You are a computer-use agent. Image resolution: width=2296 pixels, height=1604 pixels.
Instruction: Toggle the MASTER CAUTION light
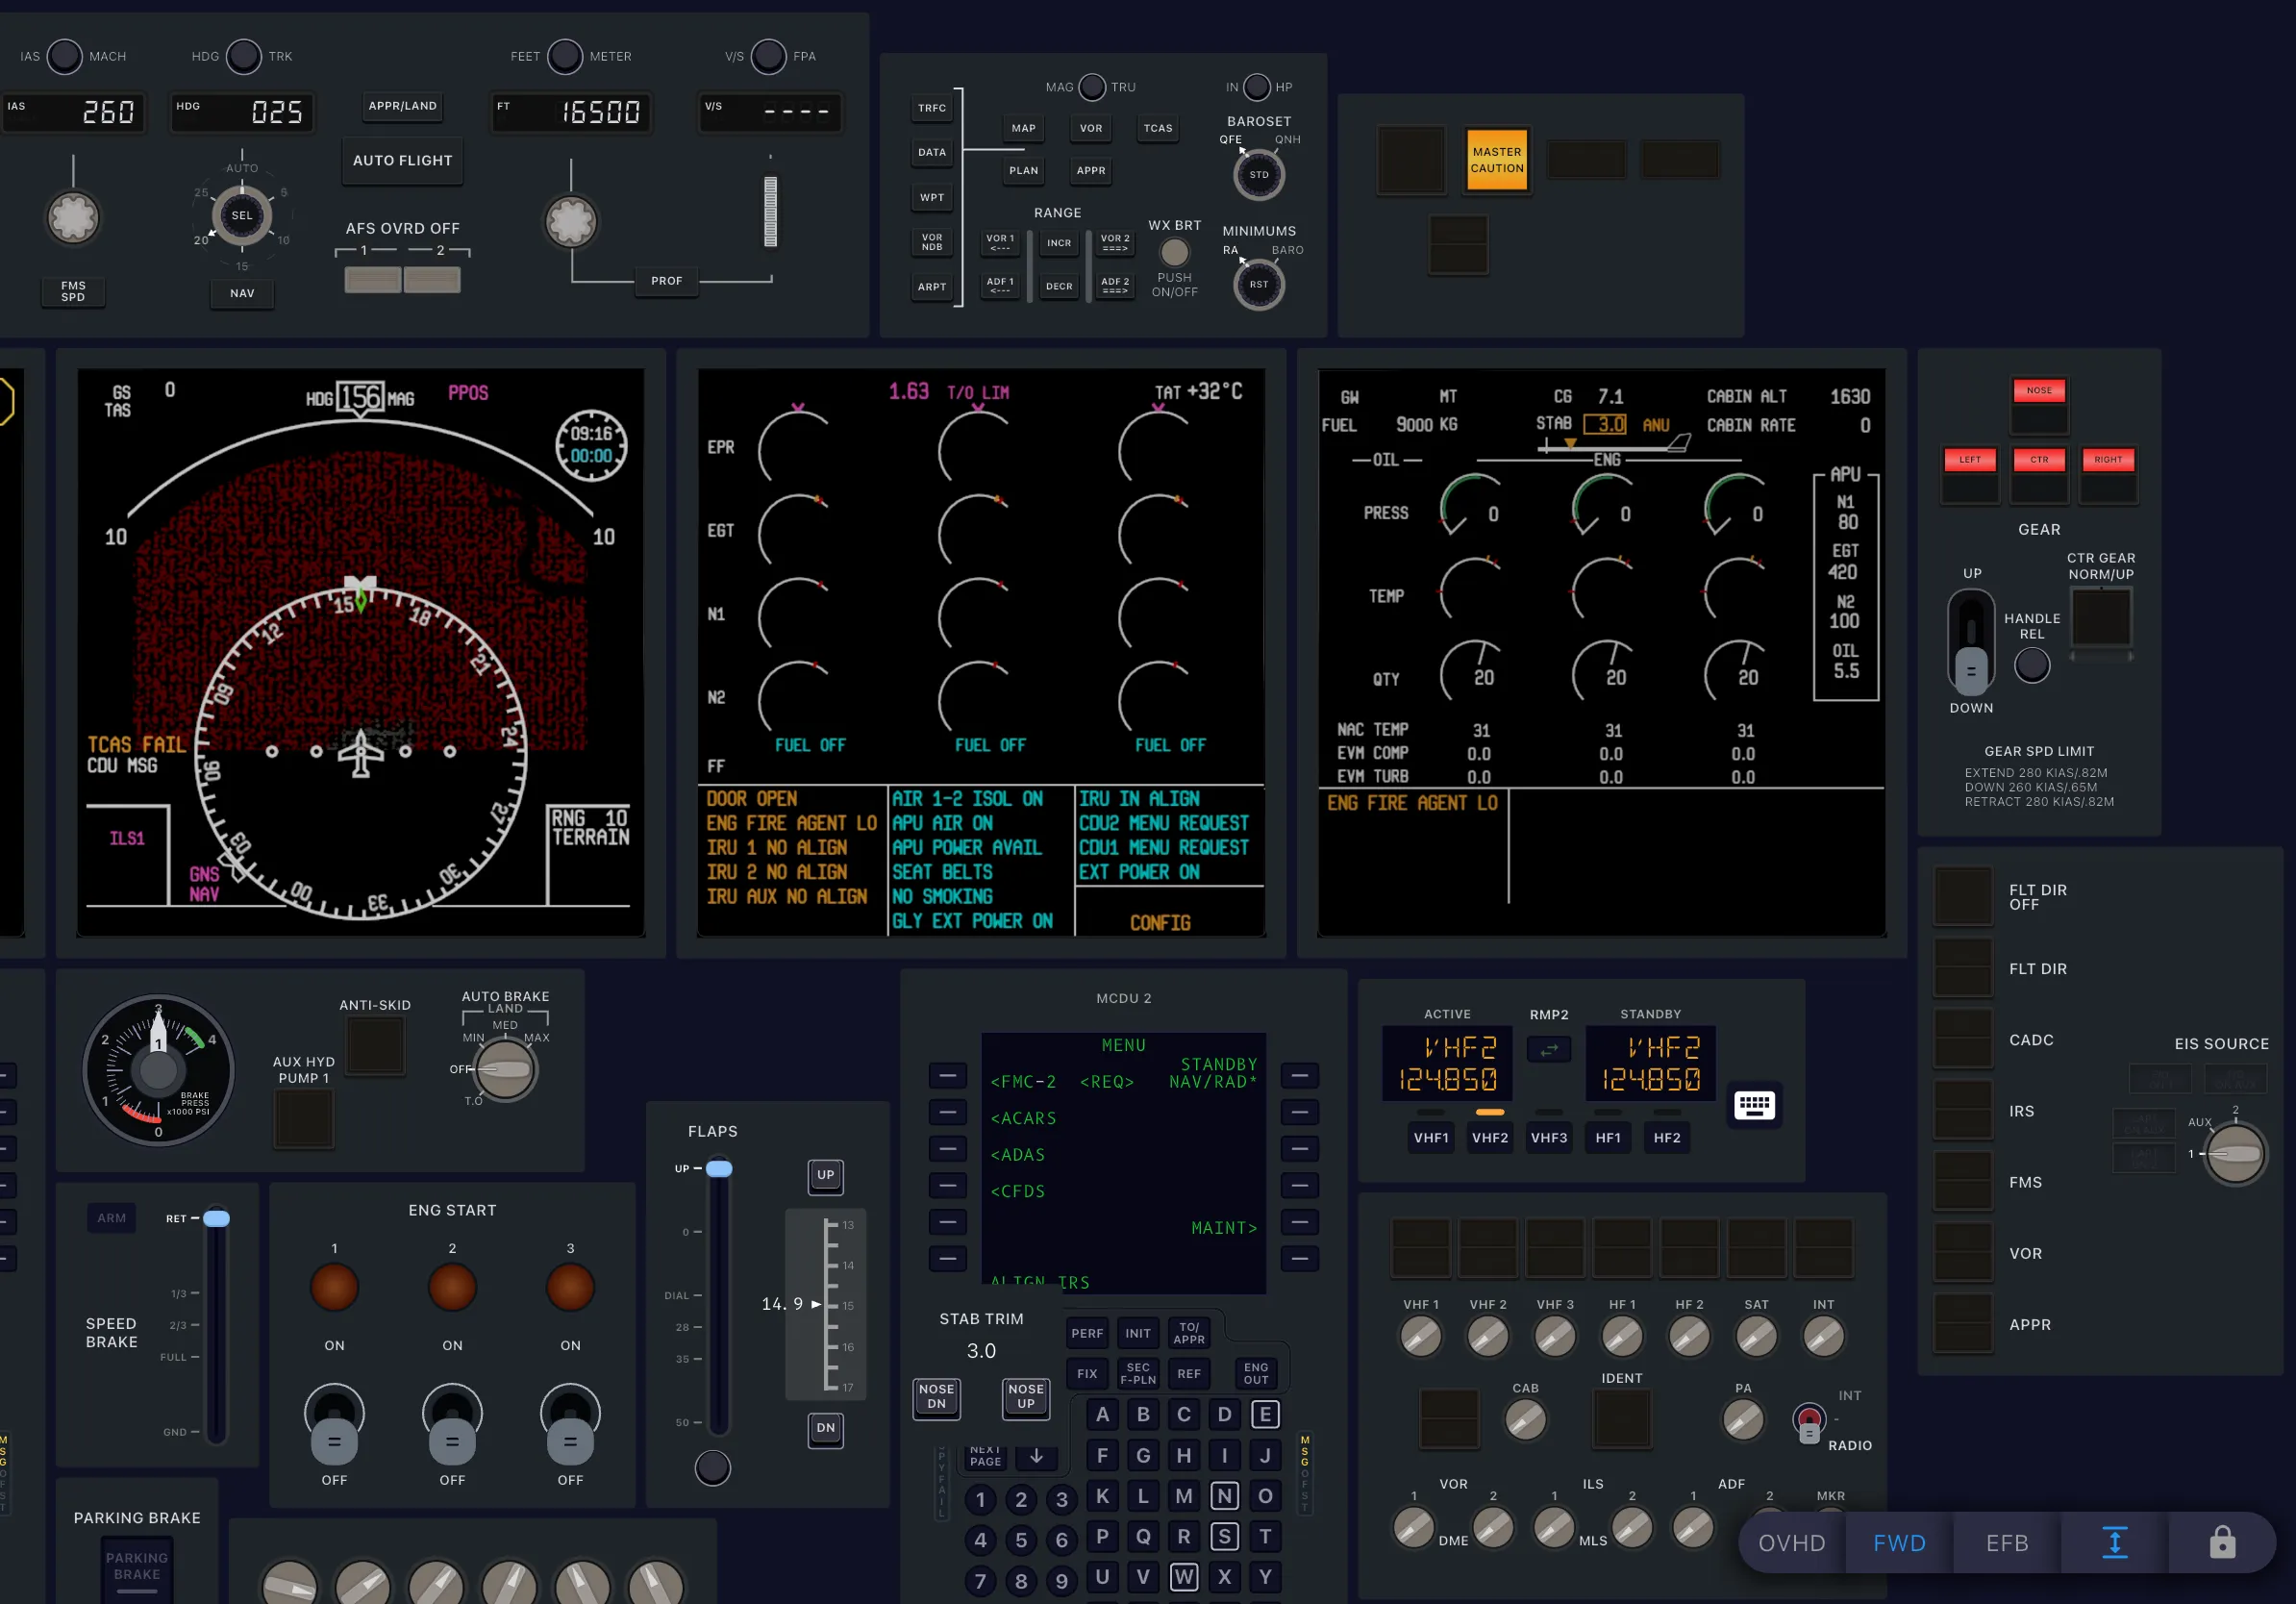point(1497,160)
